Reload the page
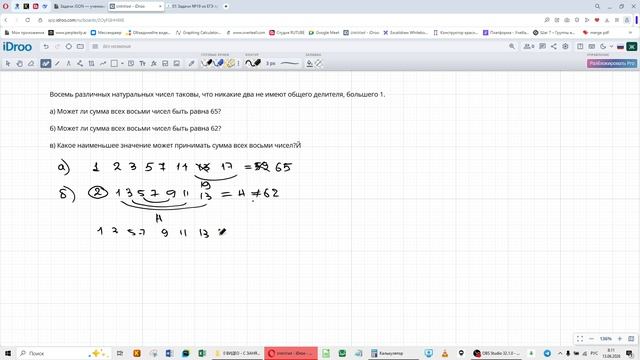The width and height of the screenshot is (640, 360). 27,20
